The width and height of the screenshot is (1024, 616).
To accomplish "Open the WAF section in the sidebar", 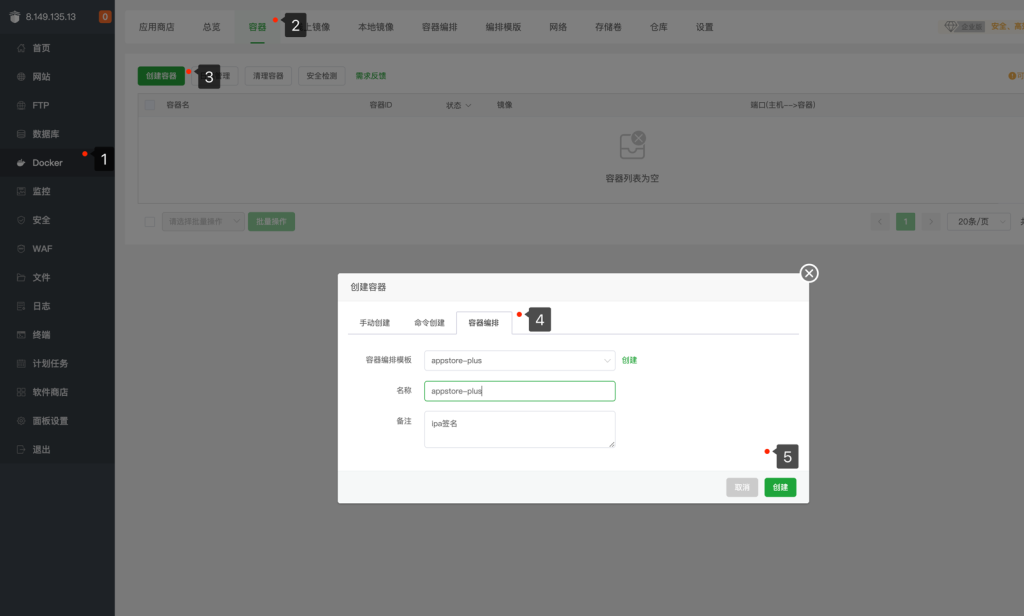I will 43,247.
